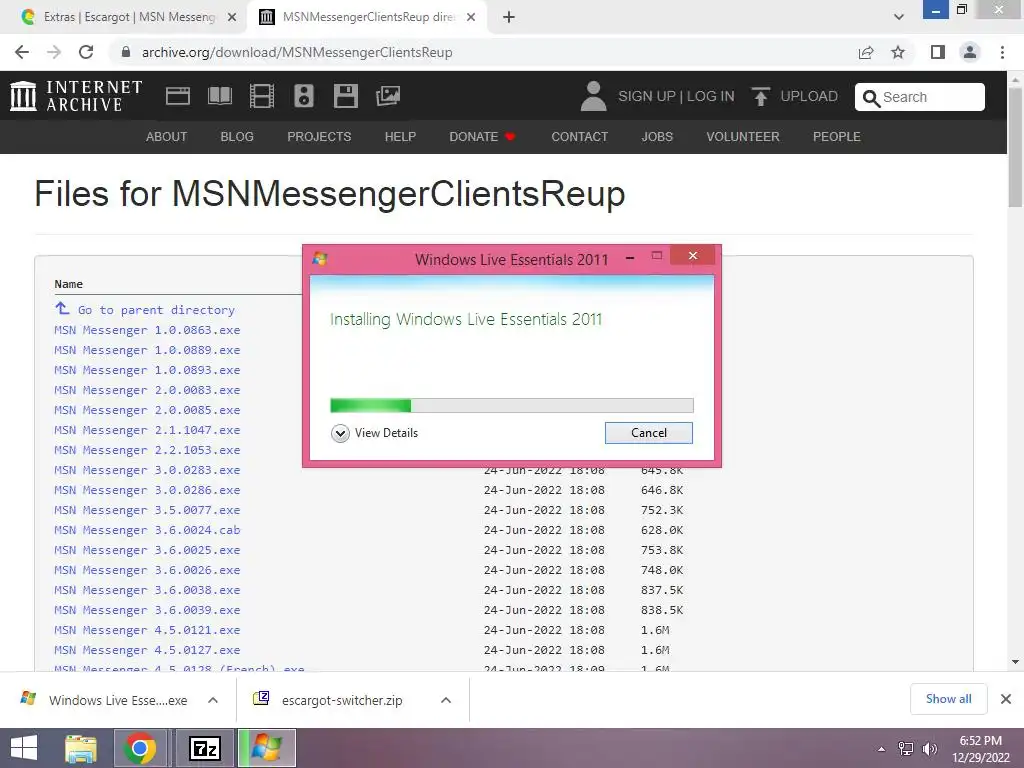Click the upload arrow icon
Viewport: 1024px width, 768px height.
[760, 97]
